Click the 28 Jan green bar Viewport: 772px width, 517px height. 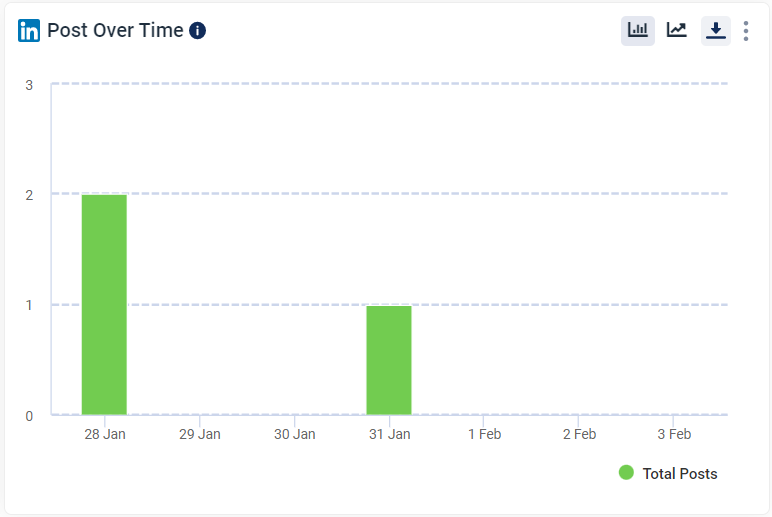coord(104,304)
